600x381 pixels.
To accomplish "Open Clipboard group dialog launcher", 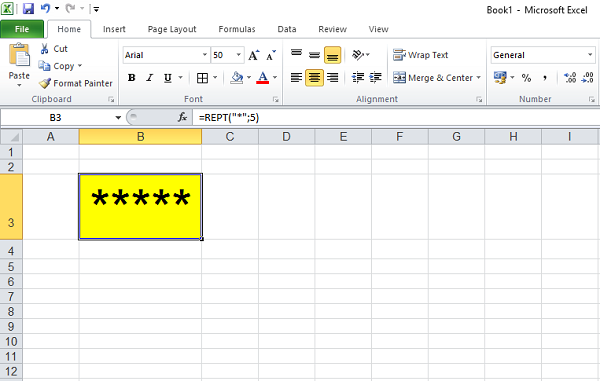I will pos(111,99).
